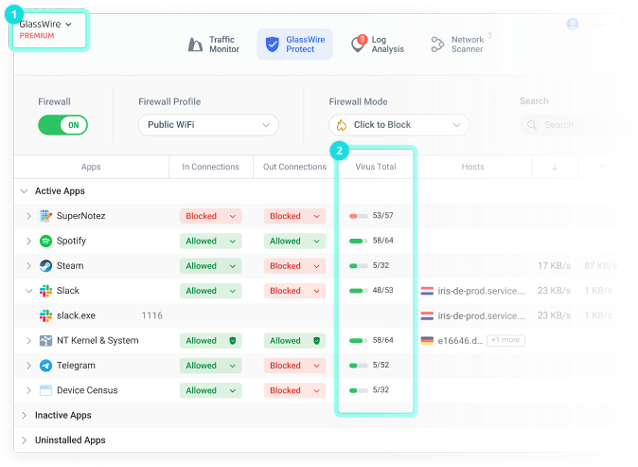Open the user profile avatar
The height and width of the screenshot is (467, 638).
pyautogui.click(x=572, y=24)
